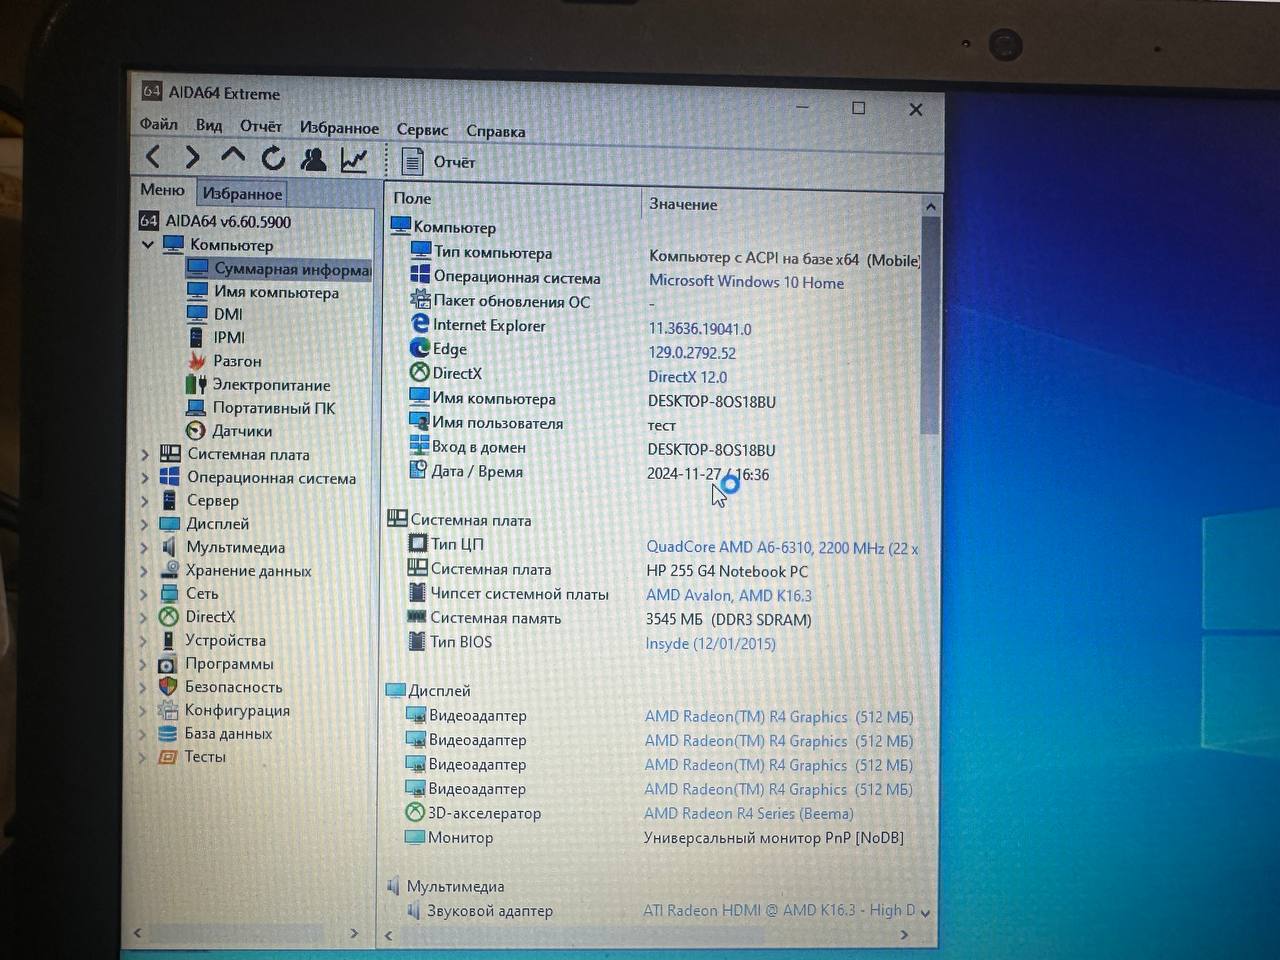Click the Поле column header
Viewport: 1280px width, 960px height.
[x=412, y=198]
